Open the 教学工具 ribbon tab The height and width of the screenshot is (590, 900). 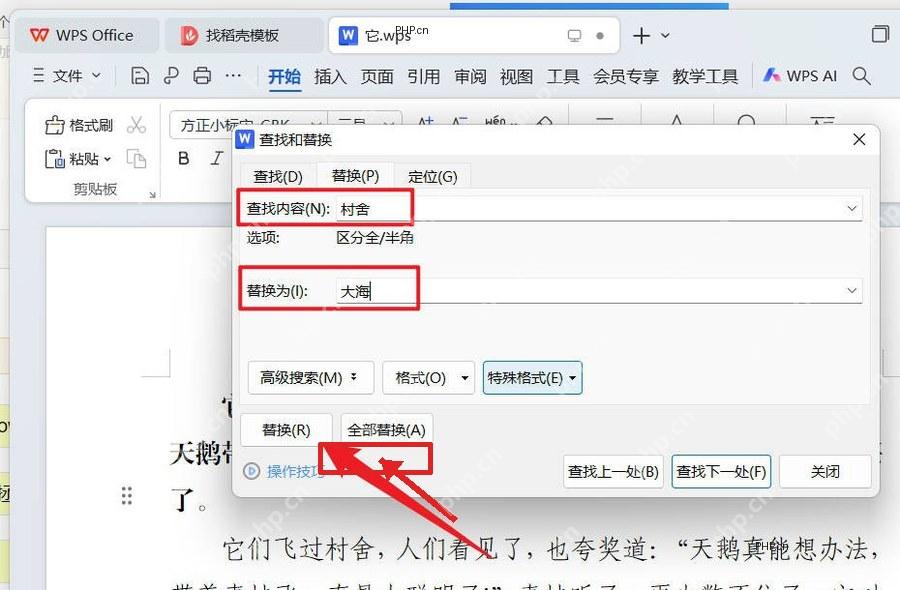click(705, 76)
